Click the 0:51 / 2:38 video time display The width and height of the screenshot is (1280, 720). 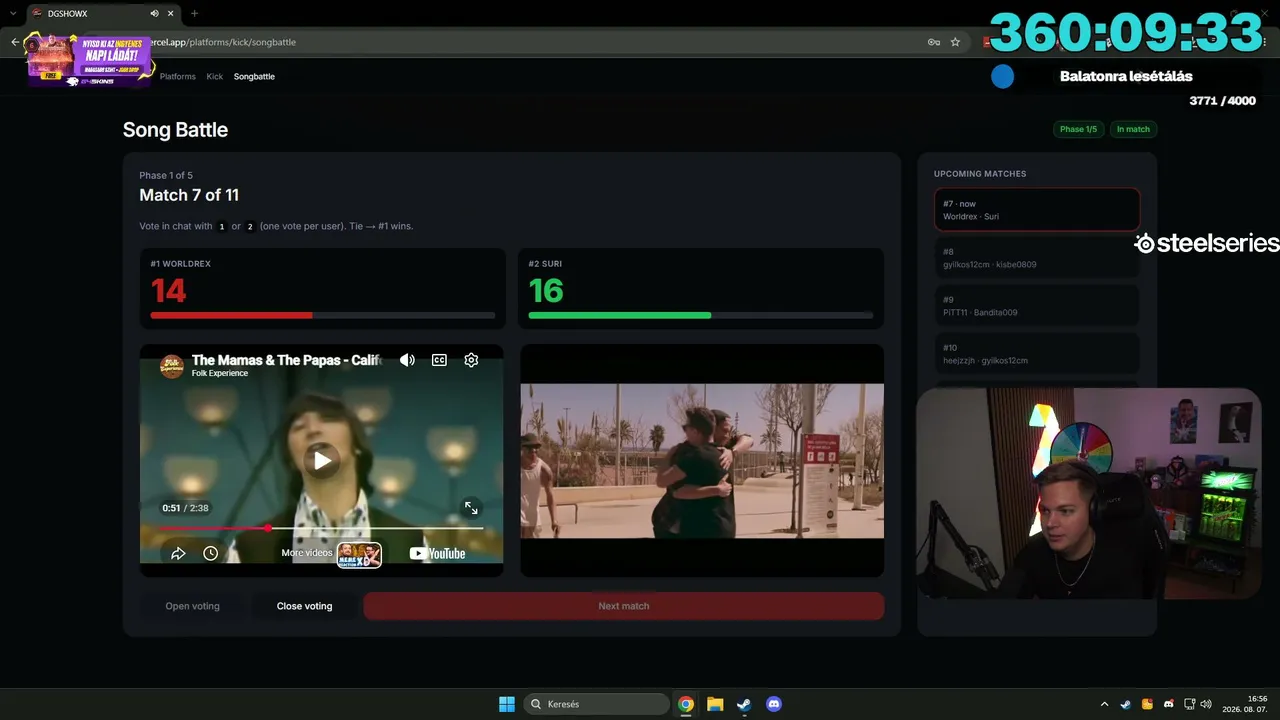(x=185, y=508)
